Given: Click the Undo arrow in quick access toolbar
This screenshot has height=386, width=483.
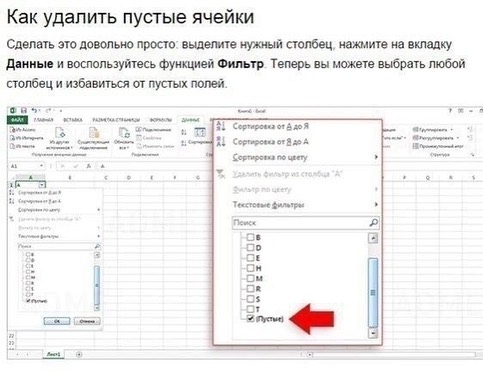Looking at the screenshot, I should (34, 110).
